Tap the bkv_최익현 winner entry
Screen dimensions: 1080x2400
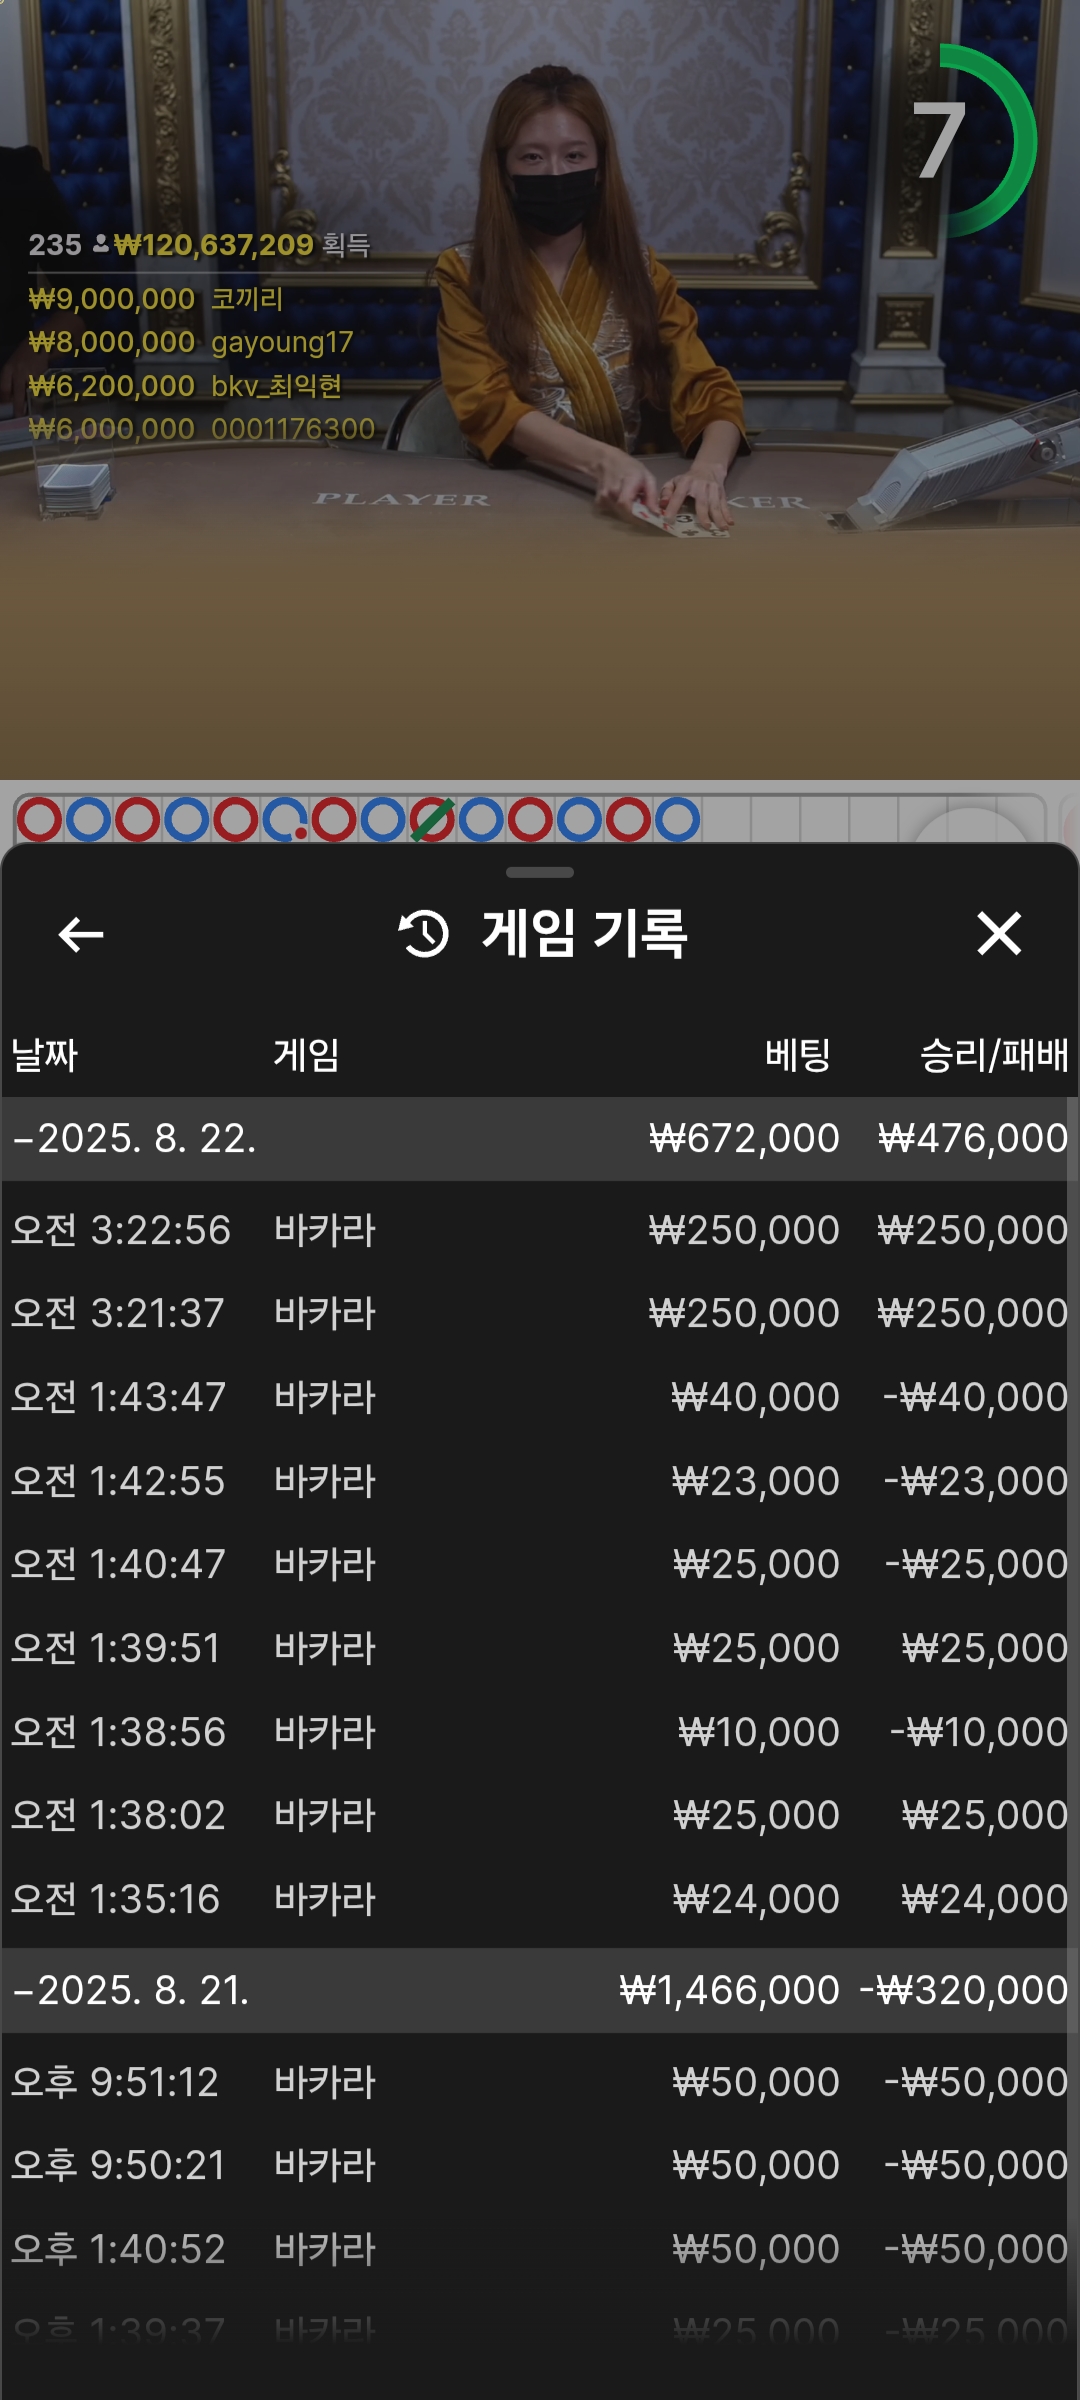[x=185, y=386]
